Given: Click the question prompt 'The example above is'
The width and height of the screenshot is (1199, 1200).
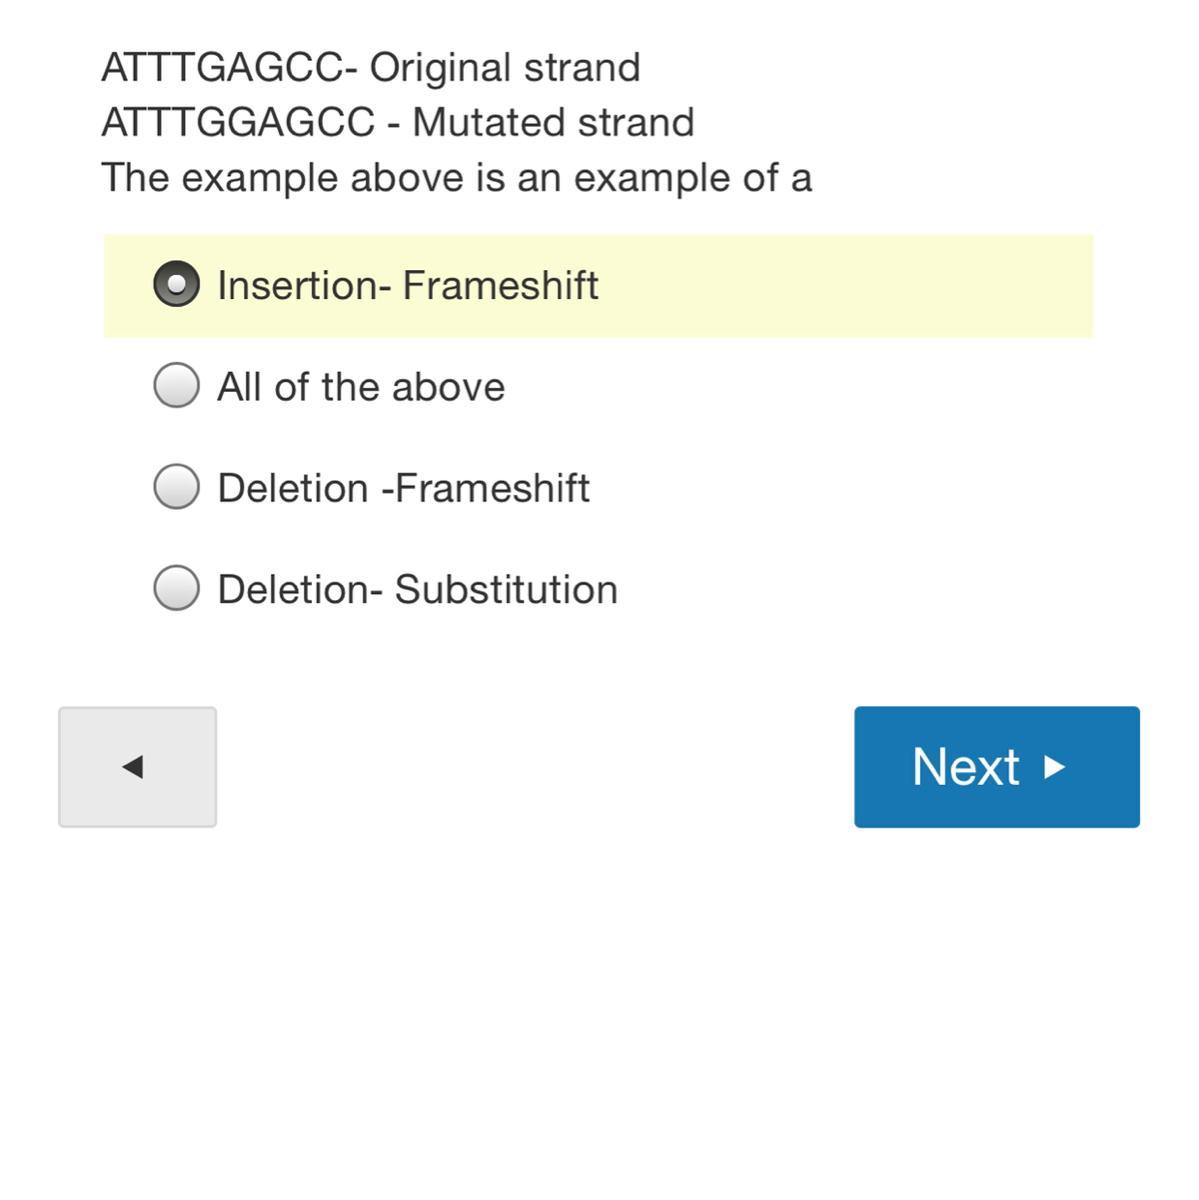Looking at the screenshot, I should tap(456, 178).
